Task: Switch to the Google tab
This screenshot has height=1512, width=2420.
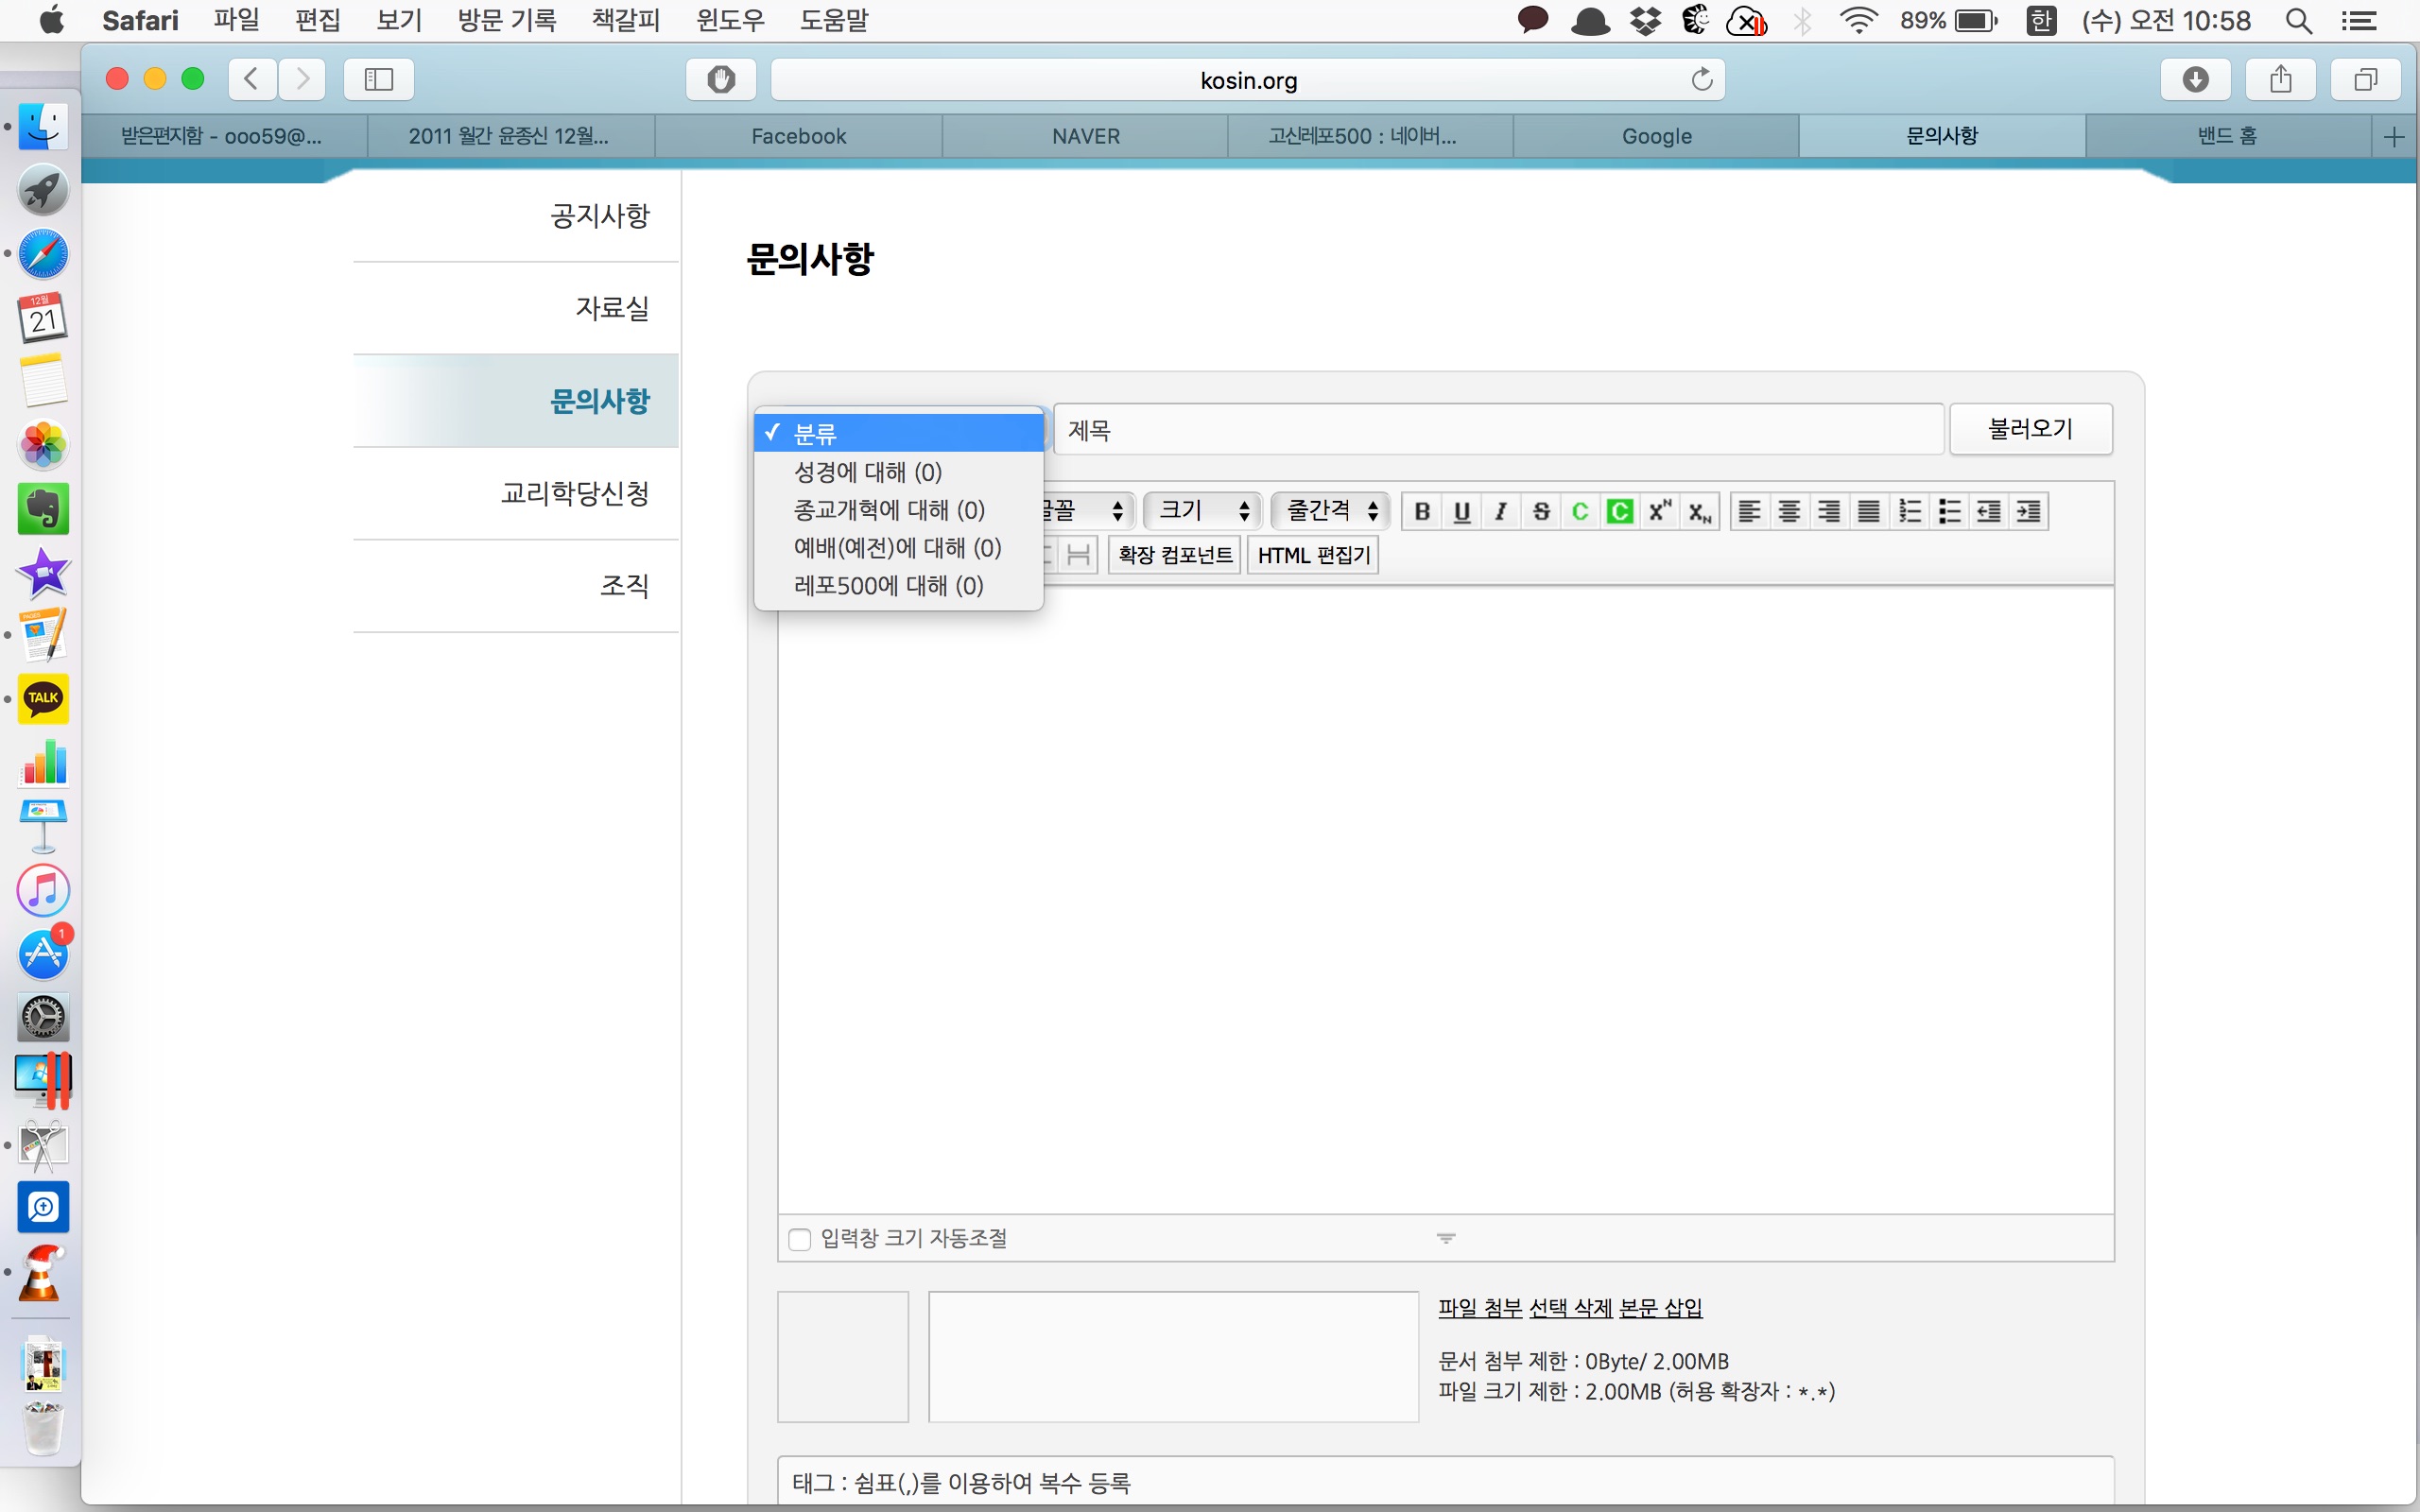Action: (x=1656, y=136)
